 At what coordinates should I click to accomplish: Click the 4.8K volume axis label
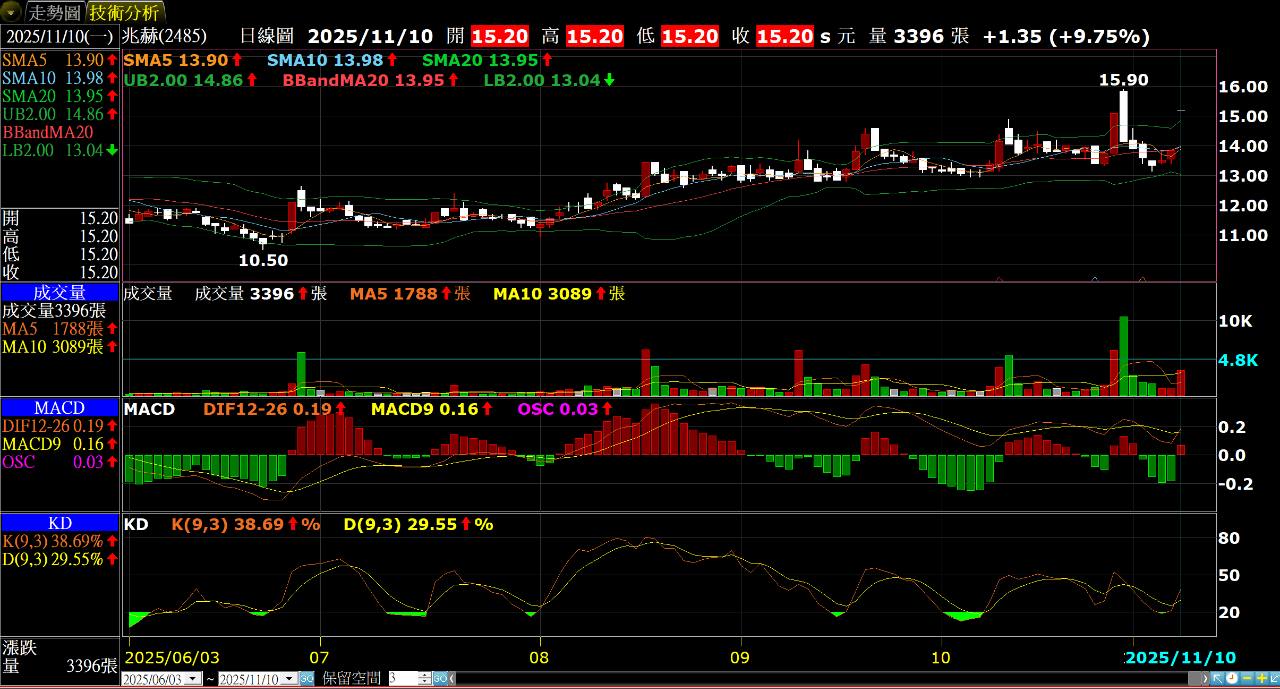[x=1238, y=360]
